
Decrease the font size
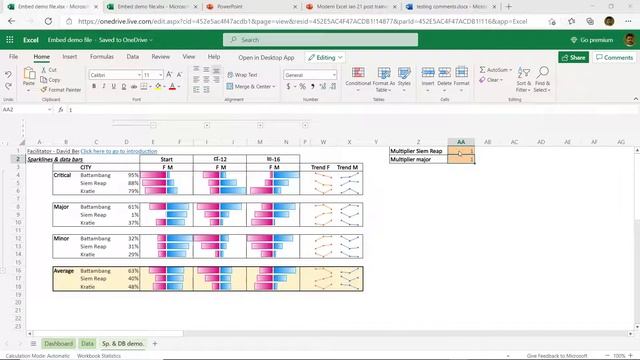click(179, 75)
